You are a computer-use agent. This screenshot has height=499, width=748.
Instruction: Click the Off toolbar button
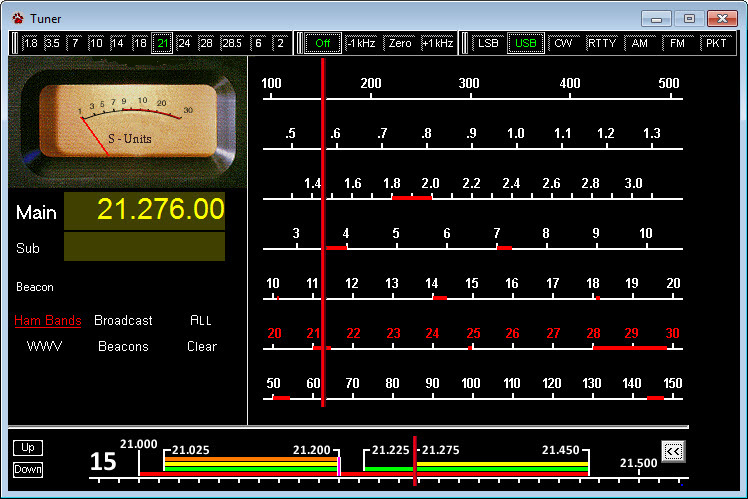pos(323,43)
